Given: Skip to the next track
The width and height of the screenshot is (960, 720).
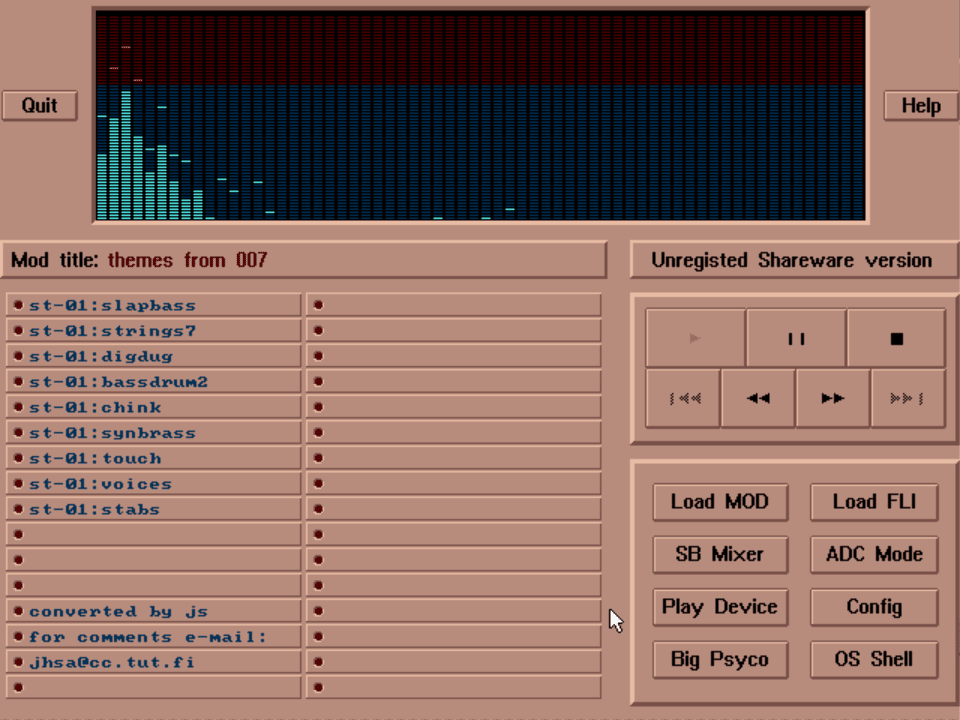Looking at the screenshot, I should 908,398.
